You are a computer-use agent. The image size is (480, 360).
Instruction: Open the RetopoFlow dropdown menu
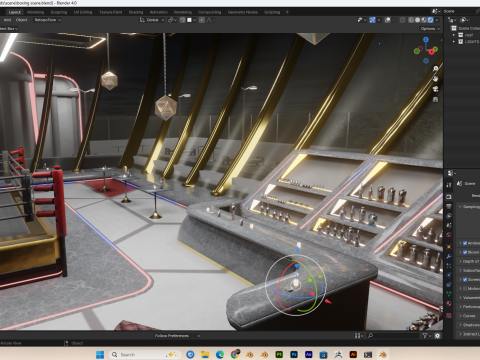pyautogui.click(x=47, y=20)
